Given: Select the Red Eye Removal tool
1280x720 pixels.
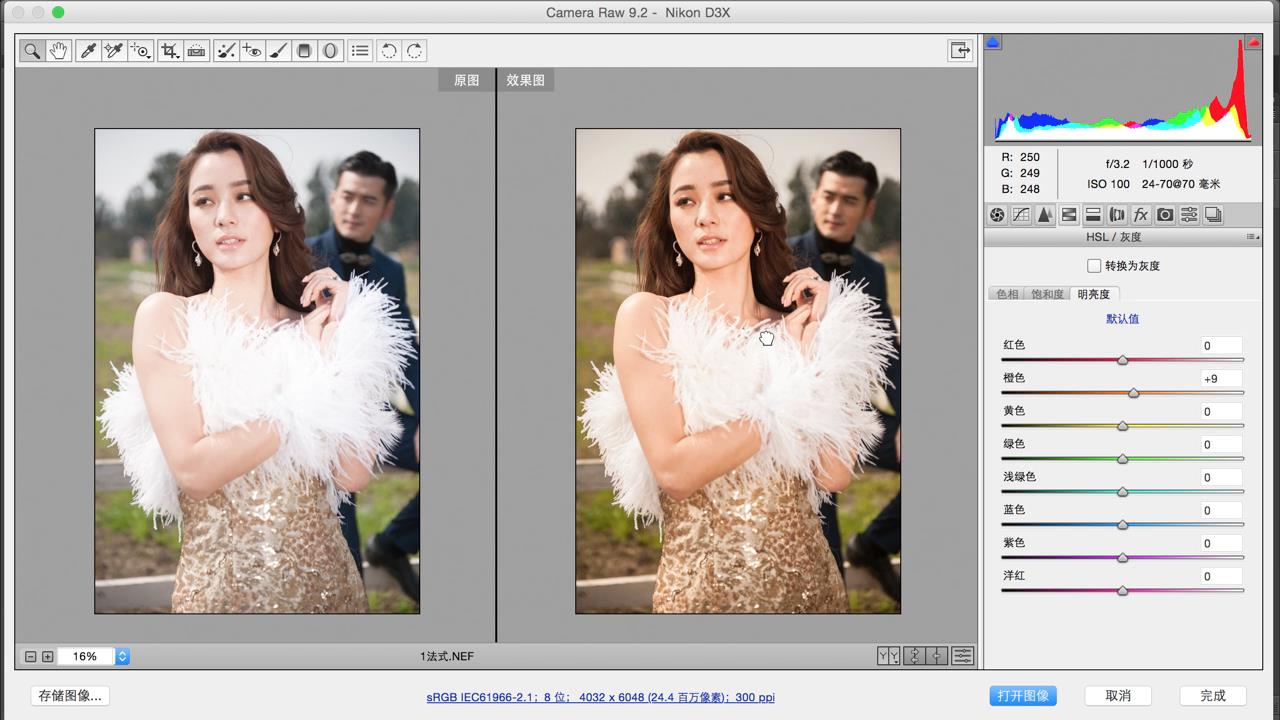Looking at the screenshot, I should point(251,51).
